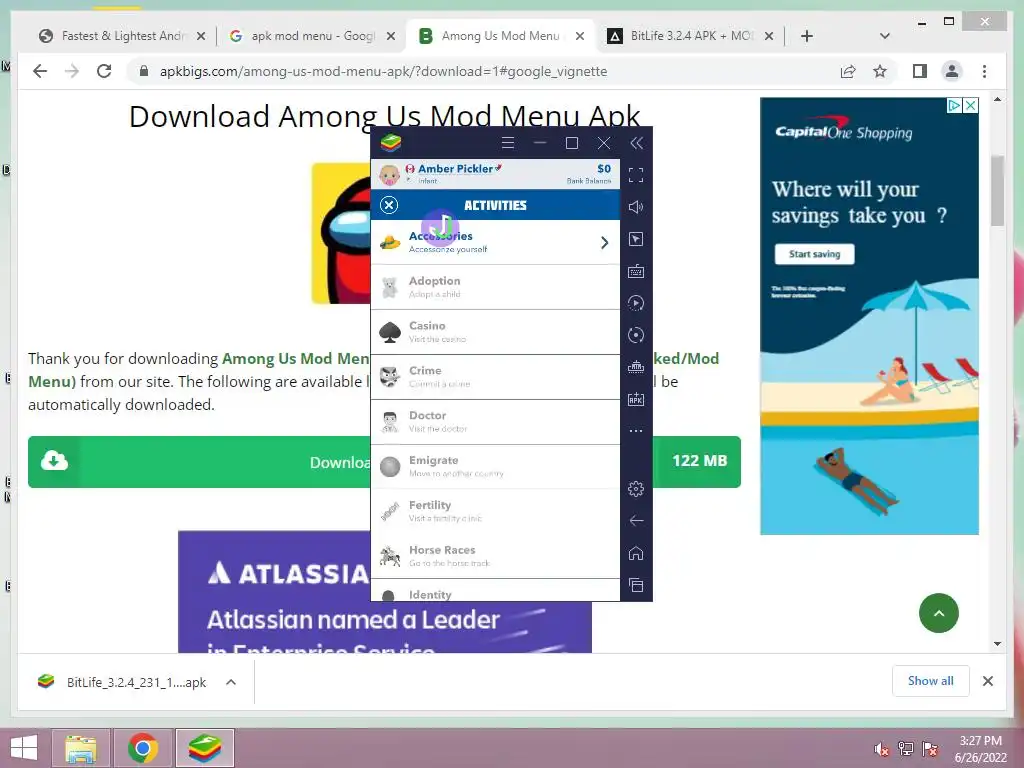Open the Chrome tab search dropdown

[885, 37]
